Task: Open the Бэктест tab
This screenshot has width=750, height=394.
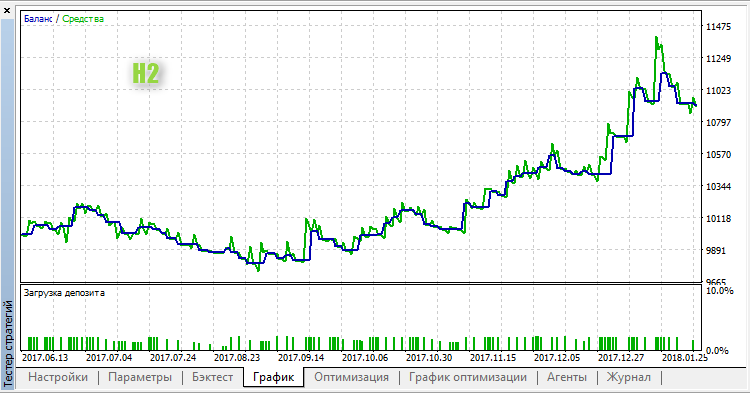Action: click(212, 377)
